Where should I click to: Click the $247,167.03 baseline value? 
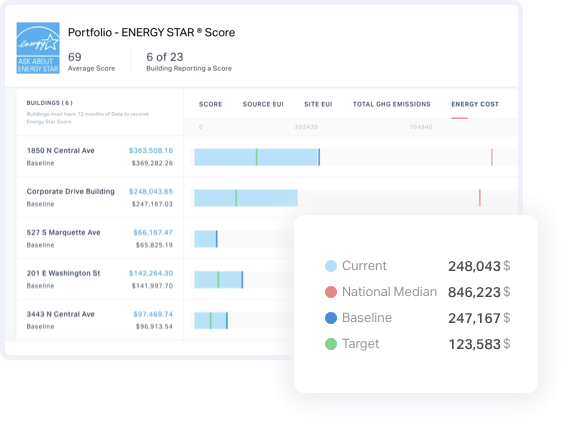pyautogui.click(x=152, y=204)
